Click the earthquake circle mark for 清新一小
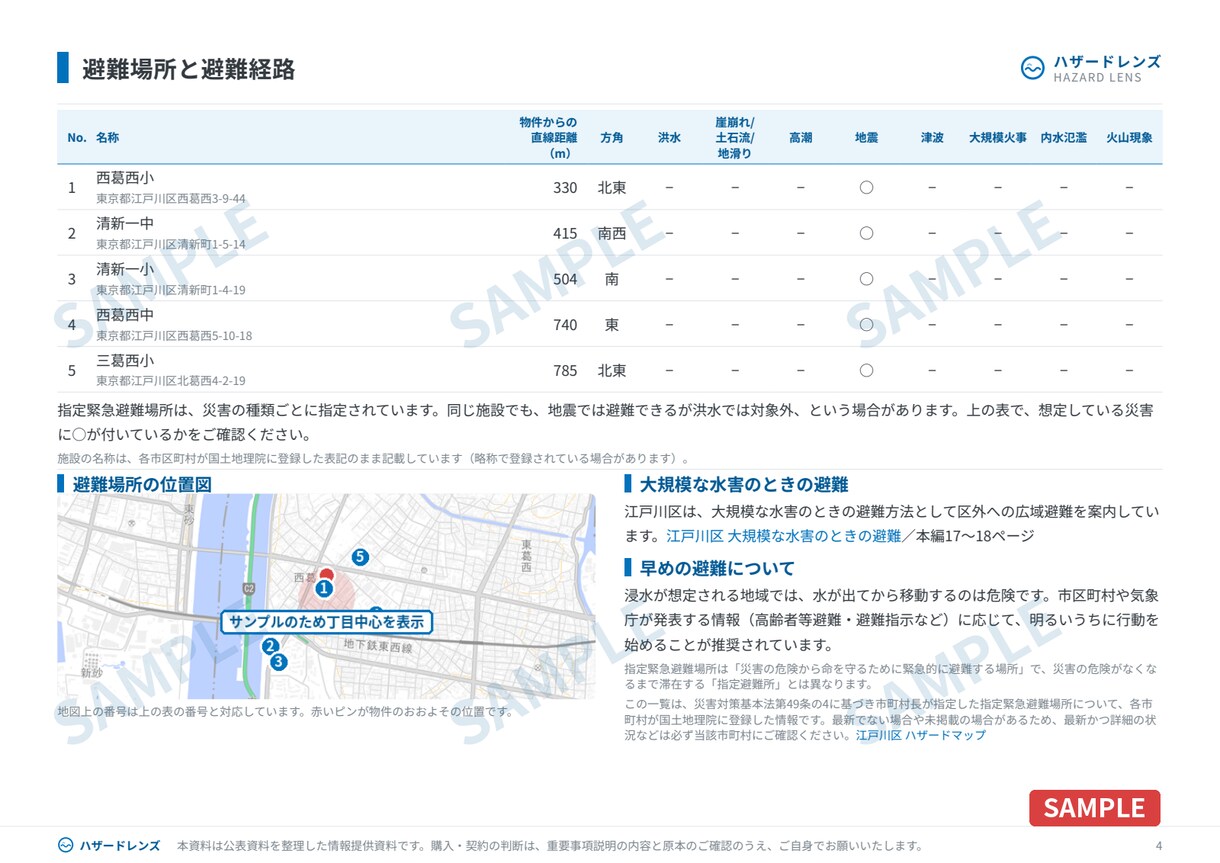 pyautogui.click(x=866, y=279)
